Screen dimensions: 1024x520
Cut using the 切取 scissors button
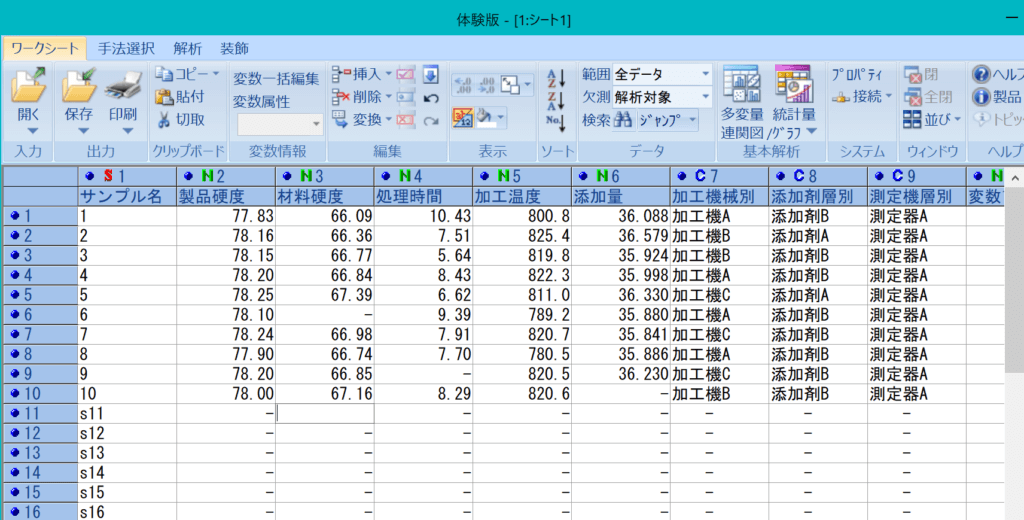(182, 120)
